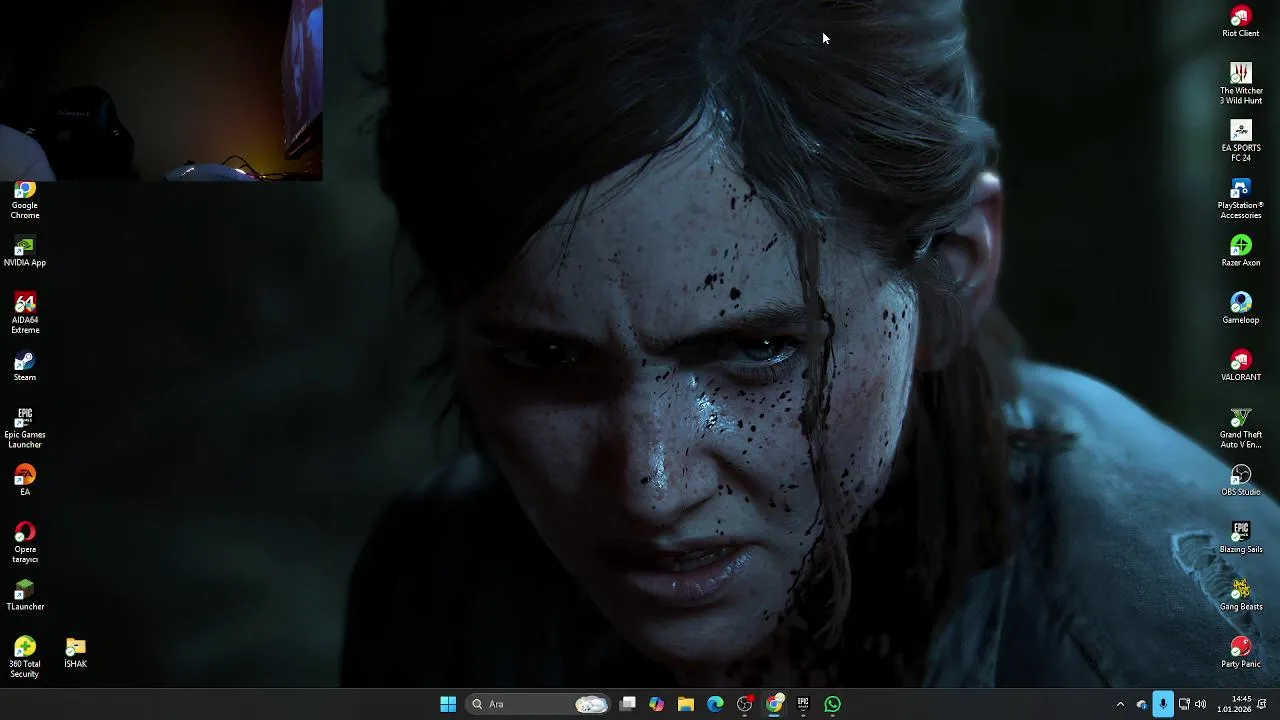Select the Party Panic desktop icon
Screen dimensions: 1280x720
[x=1240, y=652]
